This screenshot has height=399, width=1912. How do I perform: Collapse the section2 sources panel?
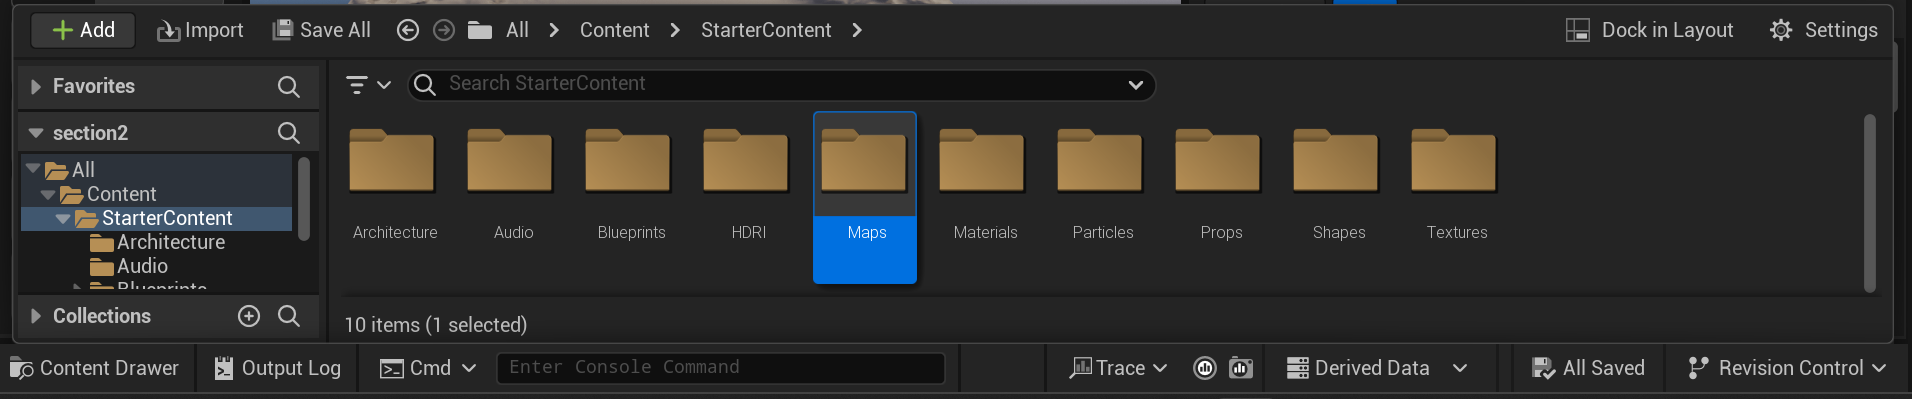click(36, 133)
